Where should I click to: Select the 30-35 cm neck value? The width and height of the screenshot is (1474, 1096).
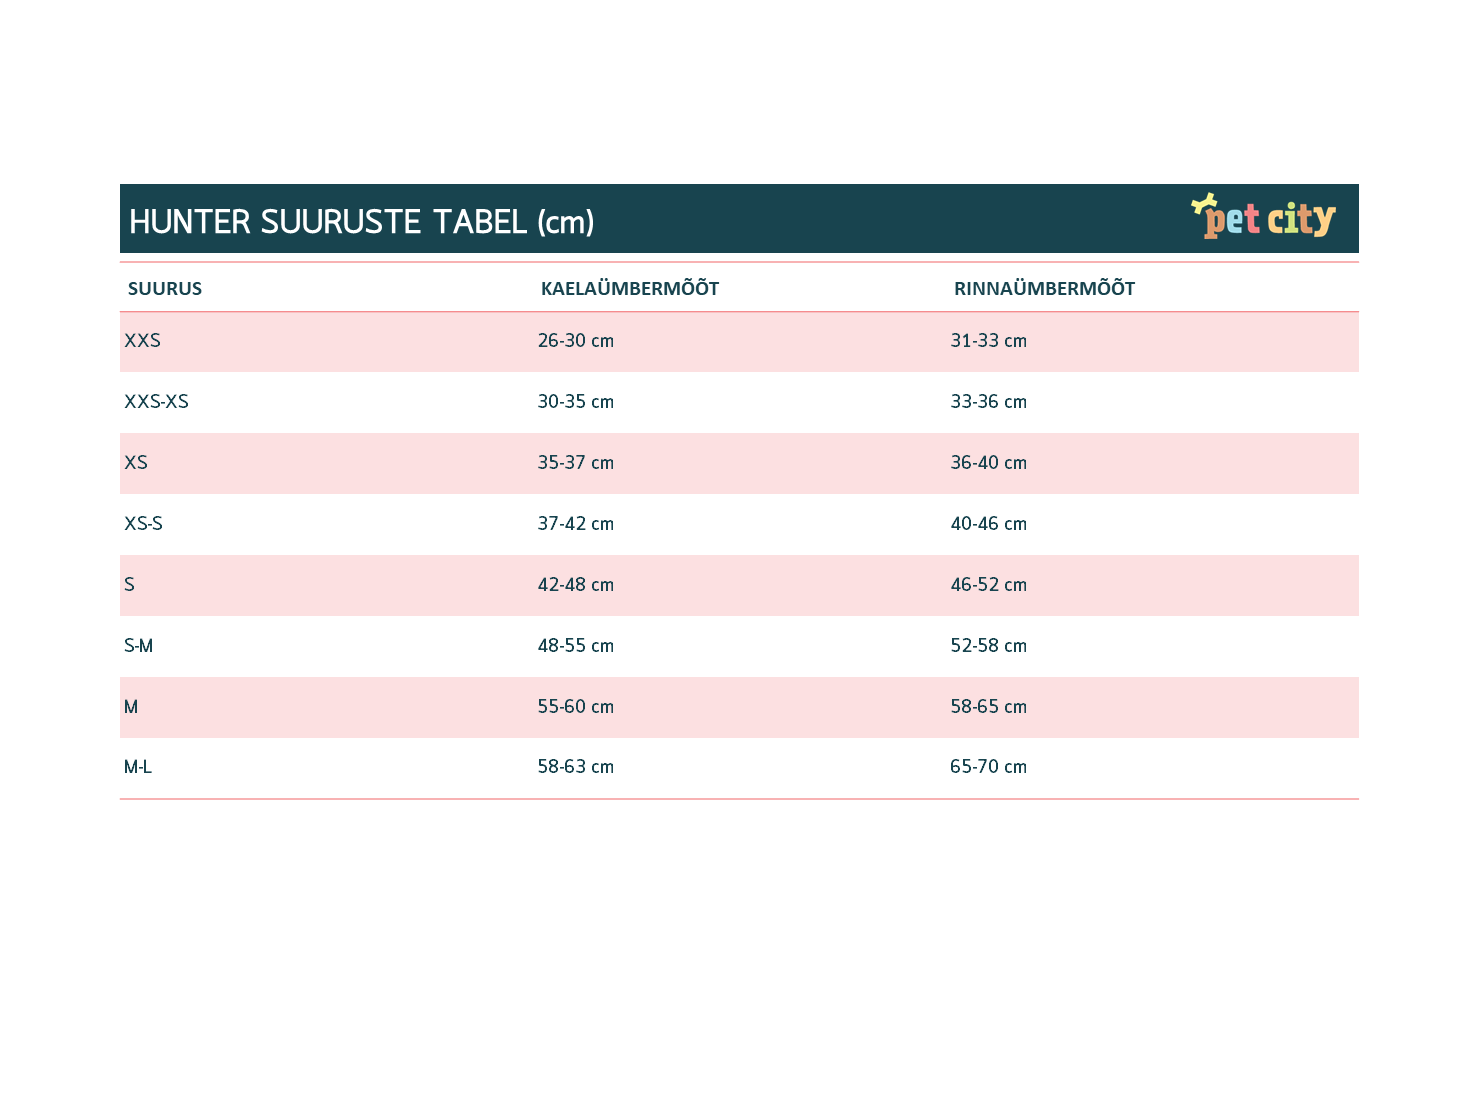(576, 402)
